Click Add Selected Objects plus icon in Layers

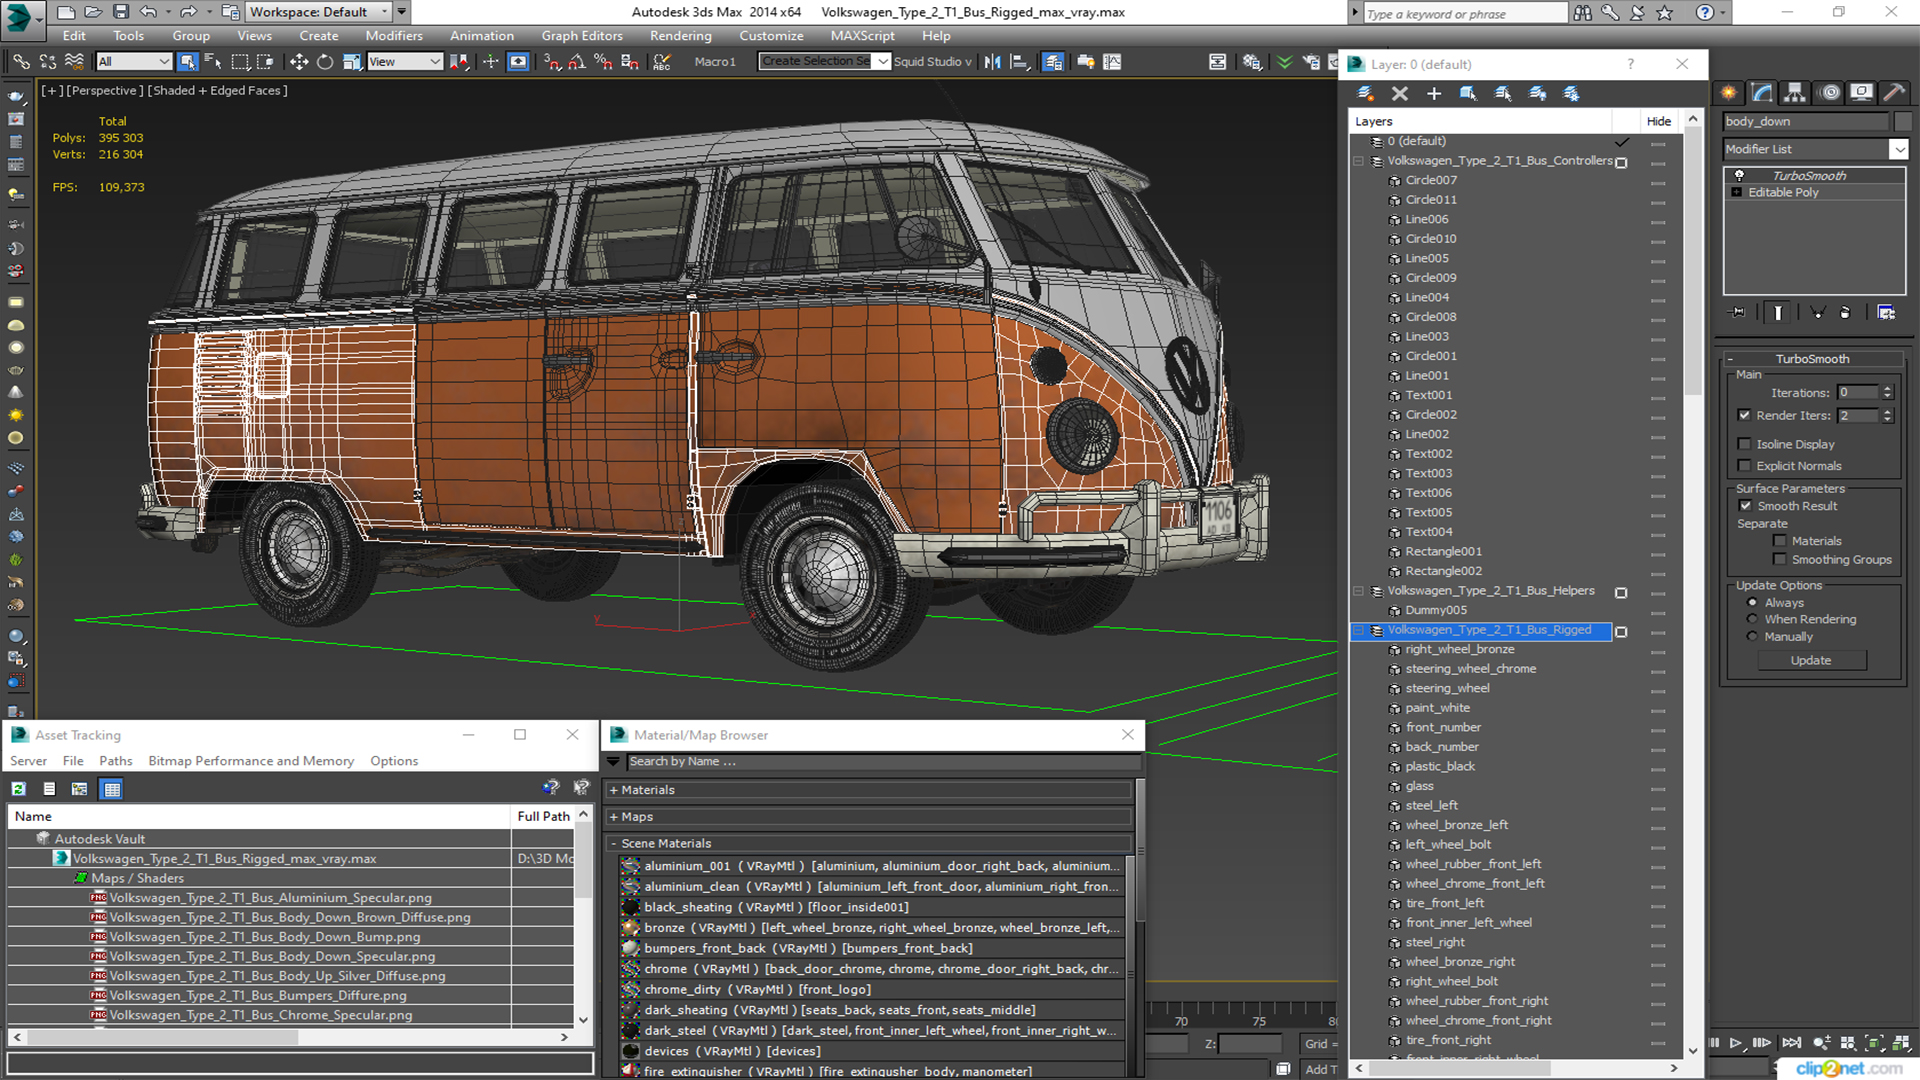point(1434,93)
